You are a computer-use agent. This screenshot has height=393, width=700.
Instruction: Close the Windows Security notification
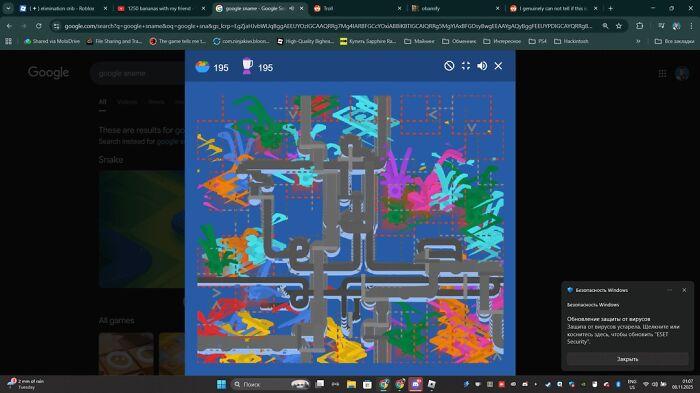[x=684, y=290]
